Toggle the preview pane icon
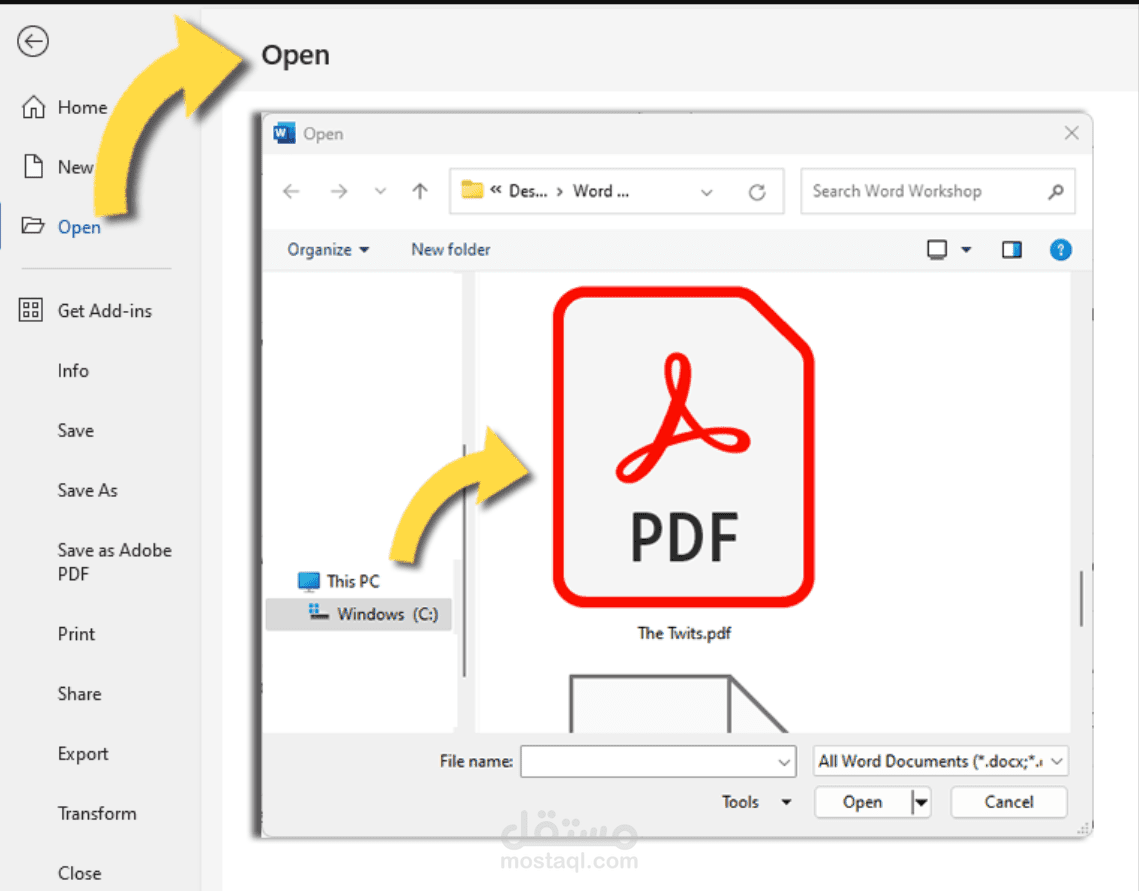 pyautogui.click(x=1011, y=249)
